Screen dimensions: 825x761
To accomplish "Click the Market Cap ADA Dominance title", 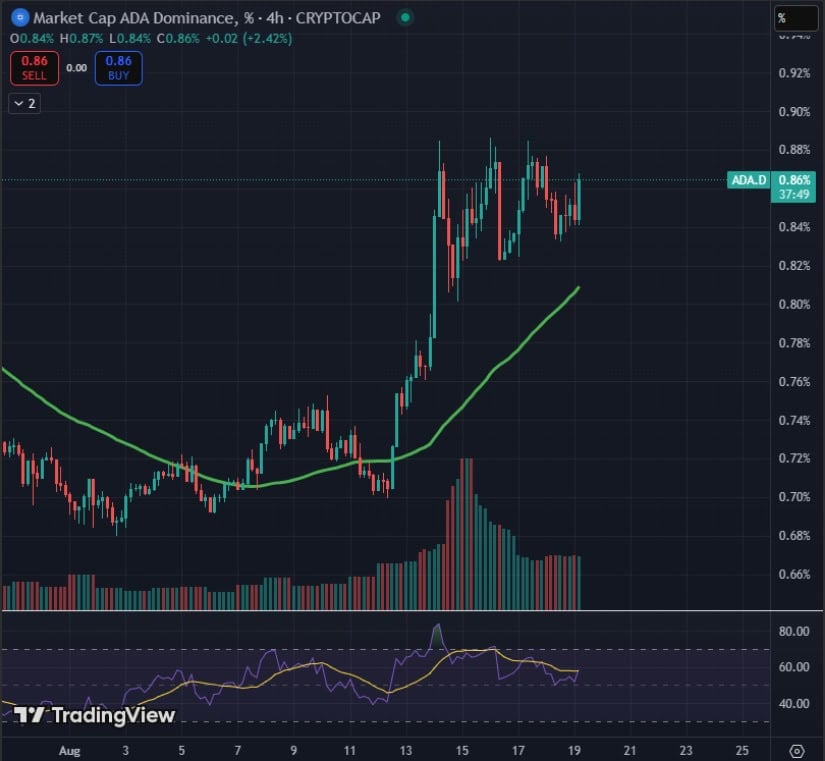I will [x=134, y=18].
